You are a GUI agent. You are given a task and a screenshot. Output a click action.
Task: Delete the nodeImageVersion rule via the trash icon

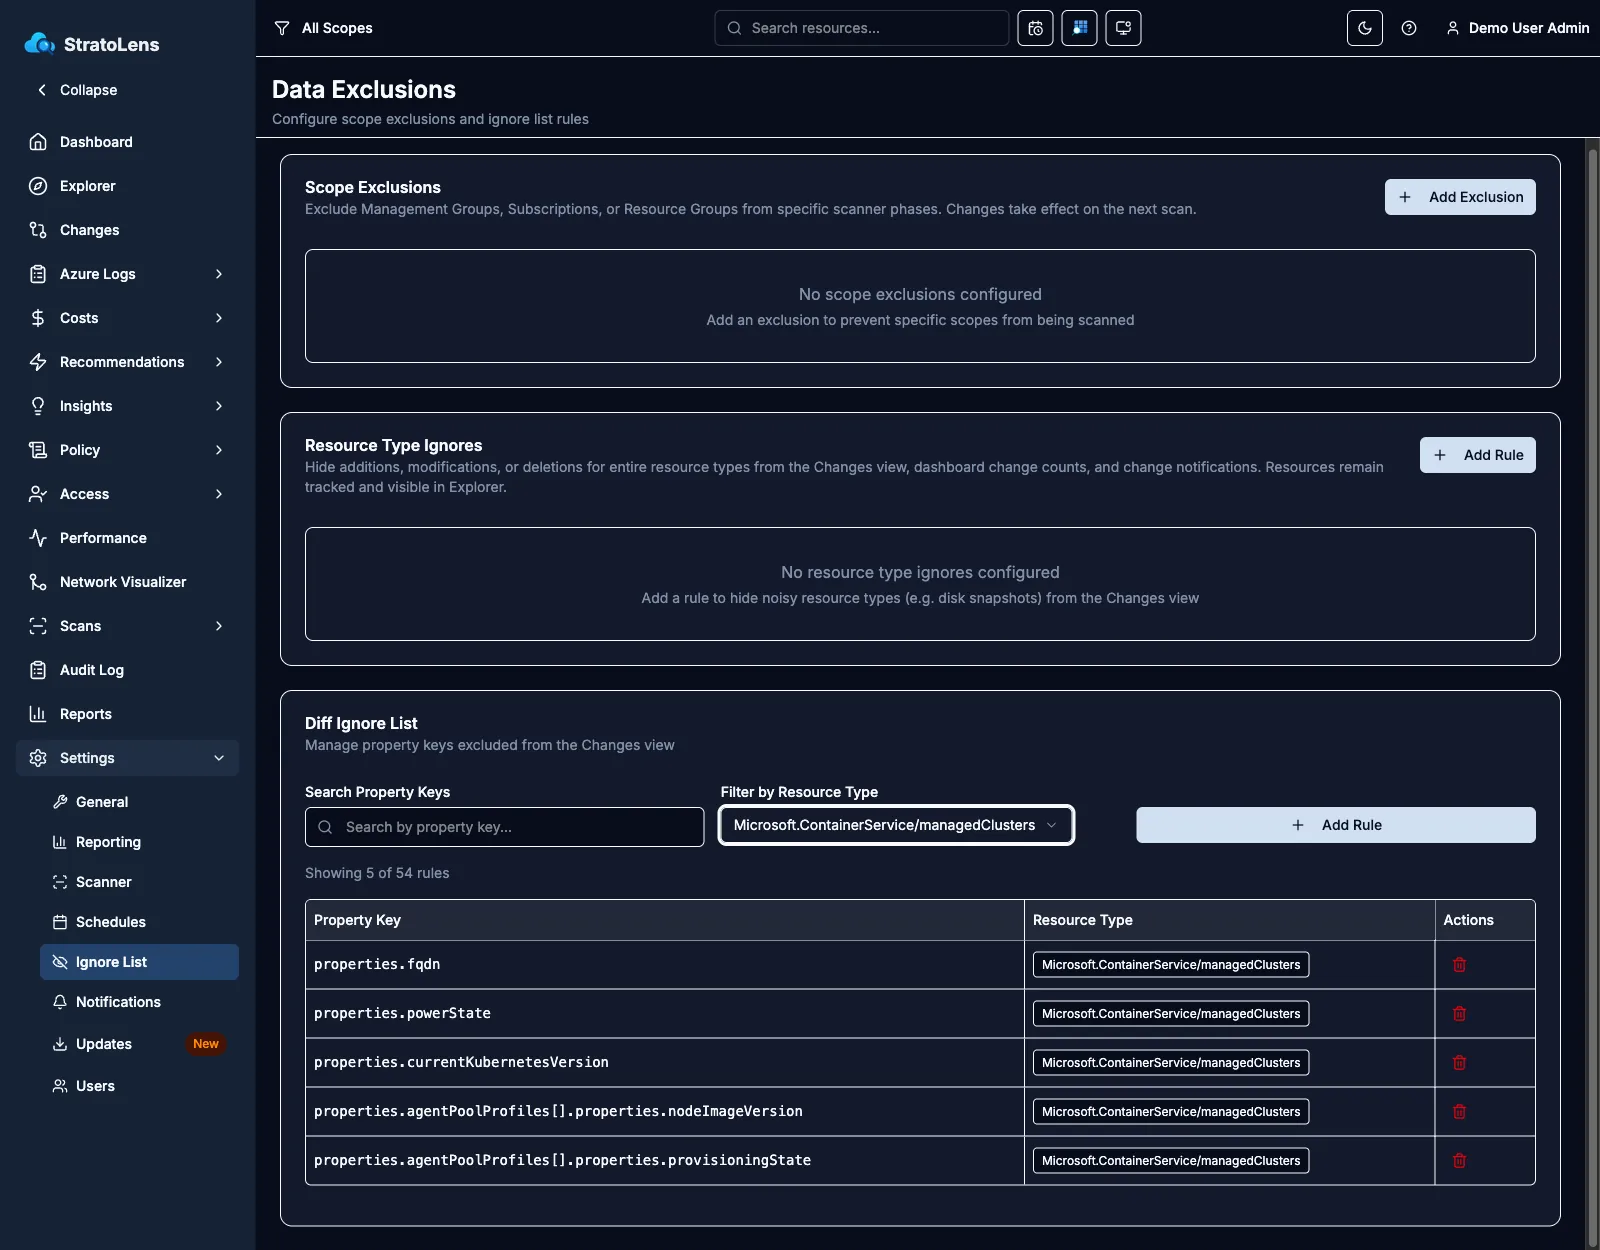[1459, 1112]
